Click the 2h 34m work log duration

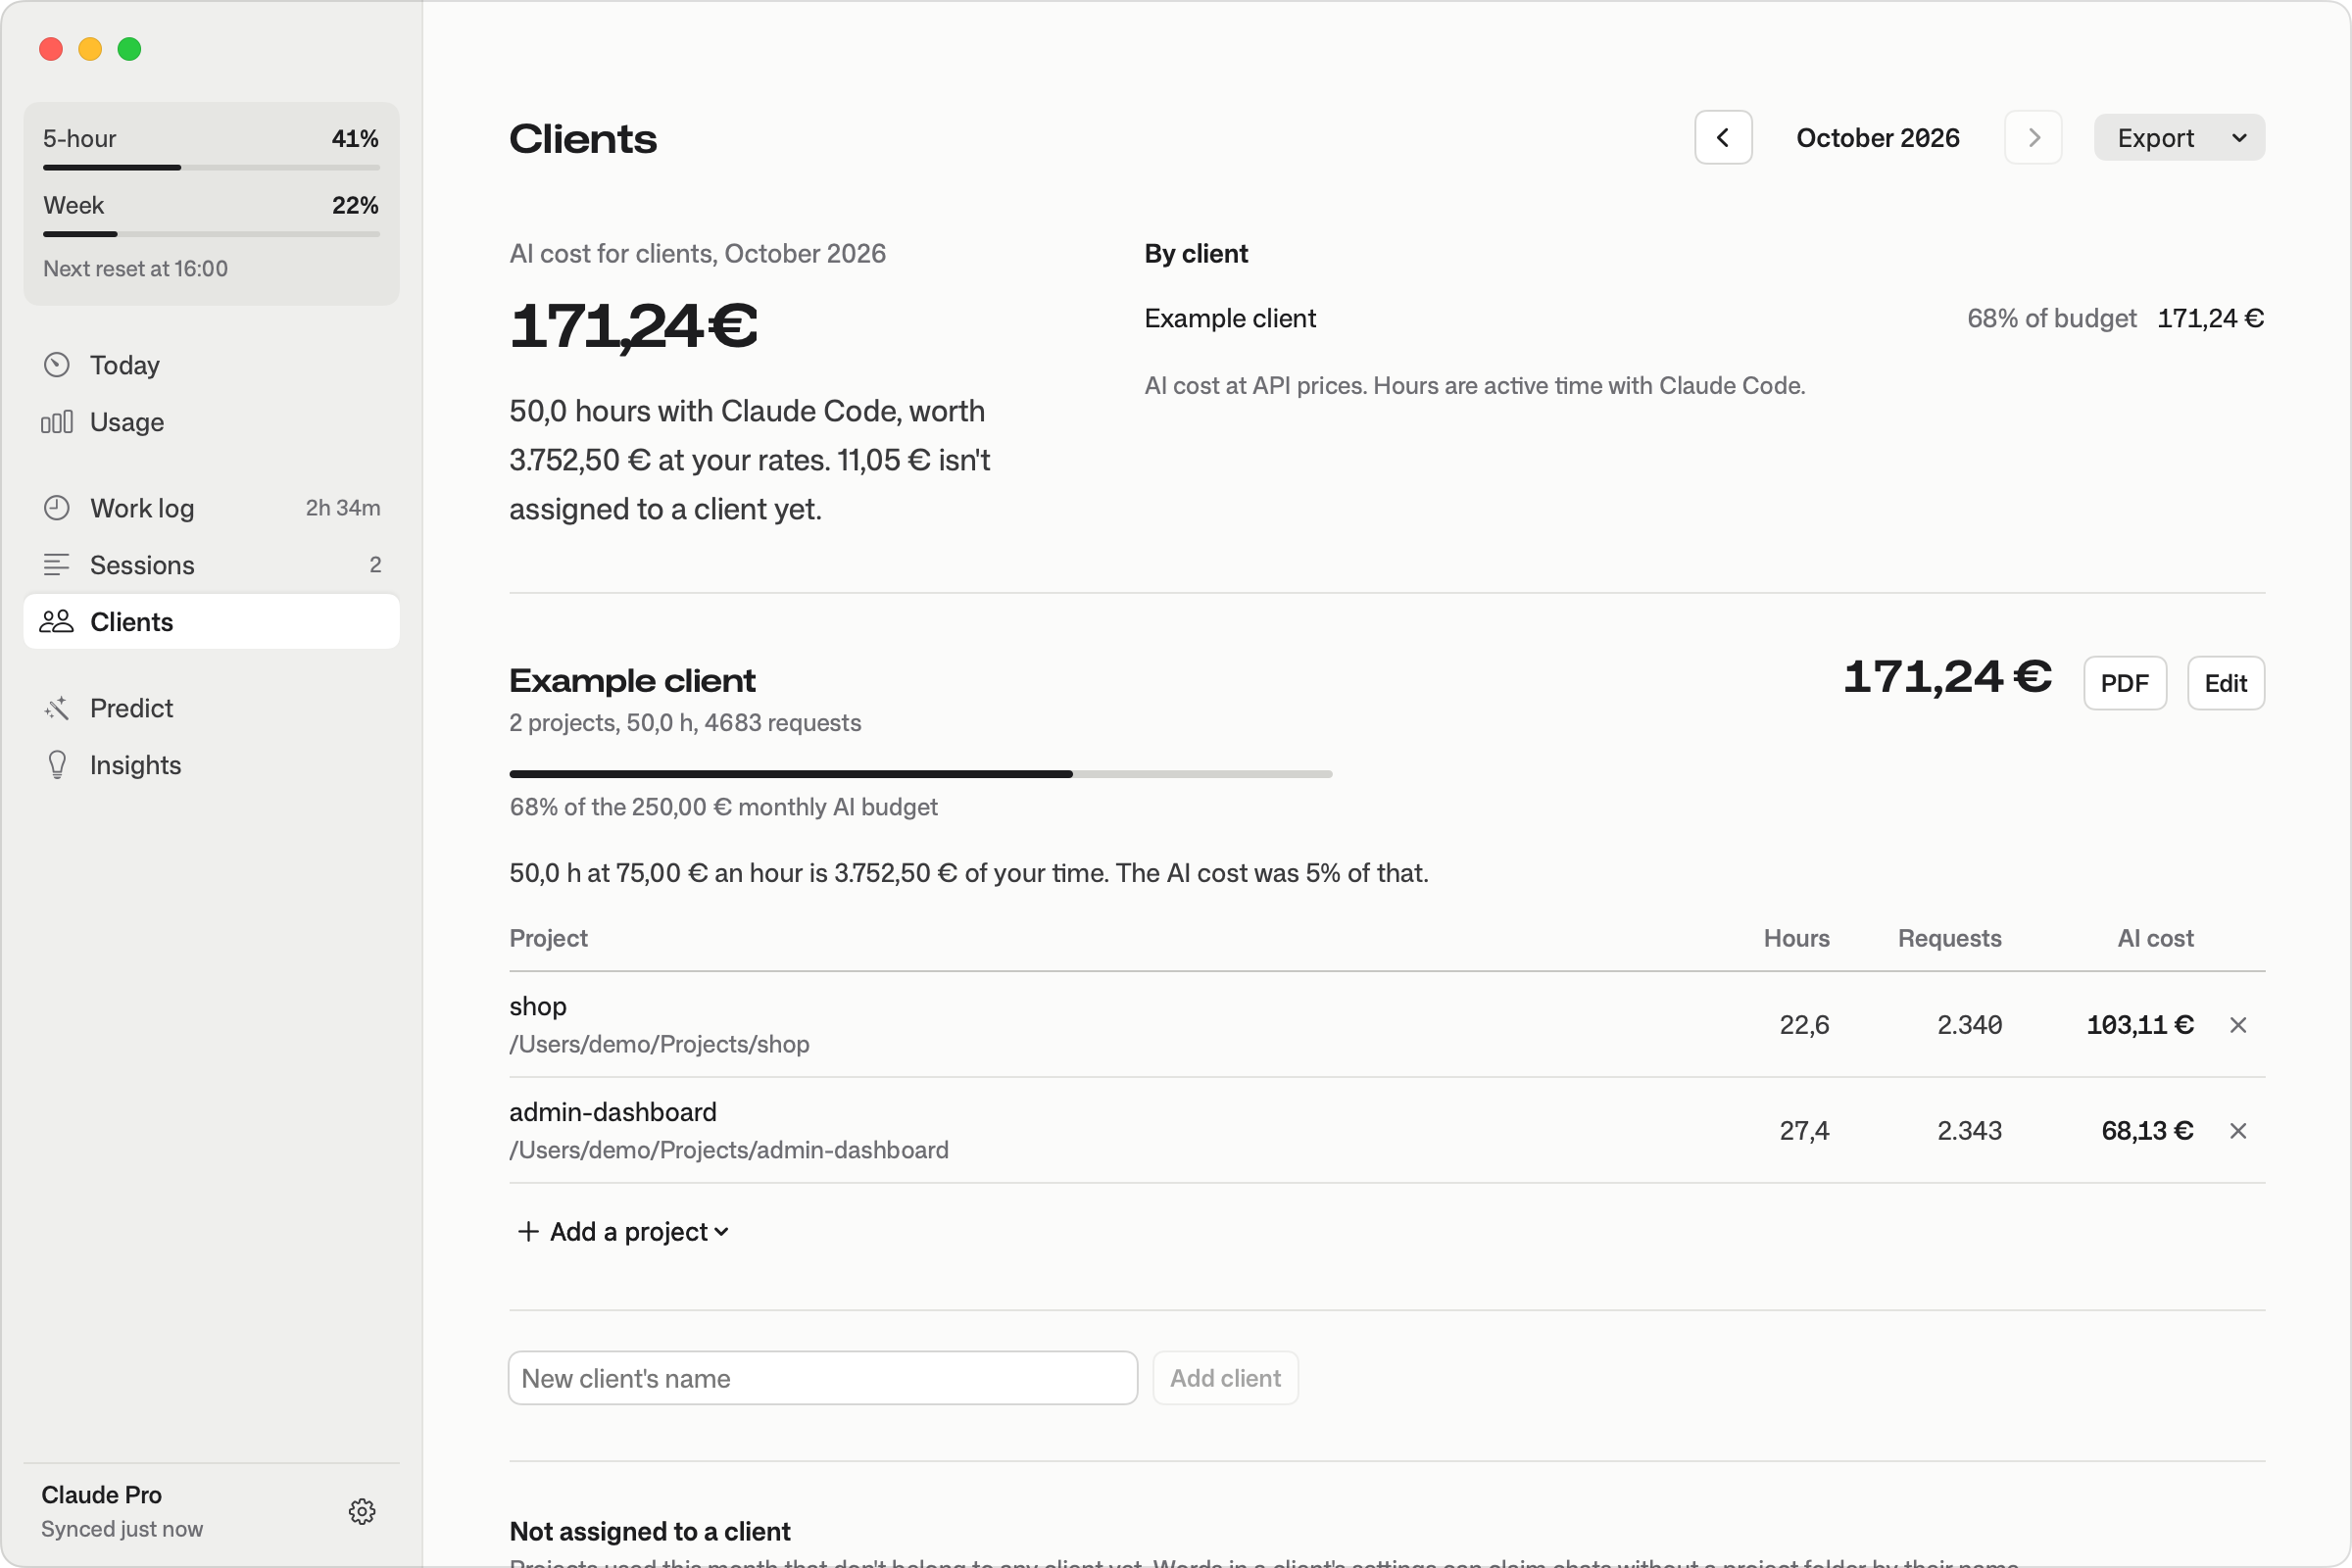click(343, 508)
